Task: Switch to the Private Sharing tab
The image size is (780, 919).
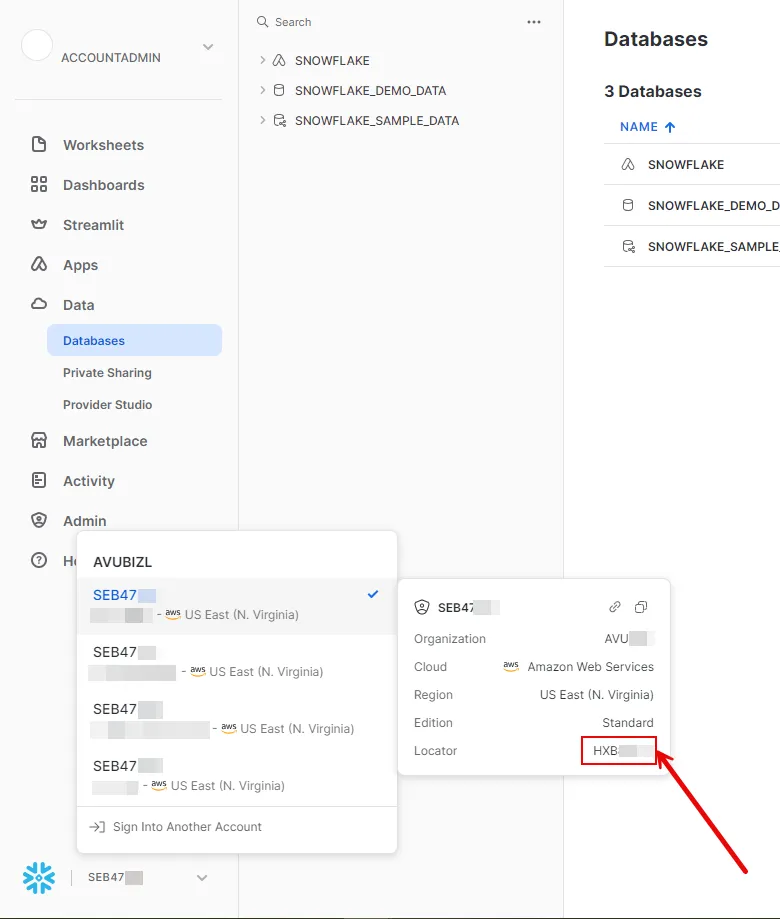Action: coord(108,372)
